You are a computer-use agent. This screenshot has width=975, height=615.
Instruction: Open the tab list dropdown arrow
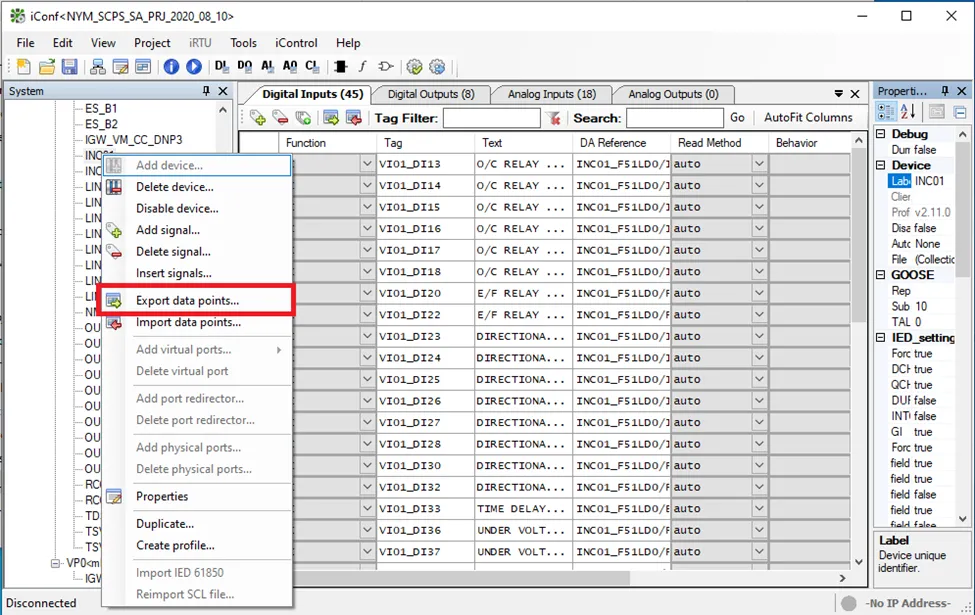point(839,94)
